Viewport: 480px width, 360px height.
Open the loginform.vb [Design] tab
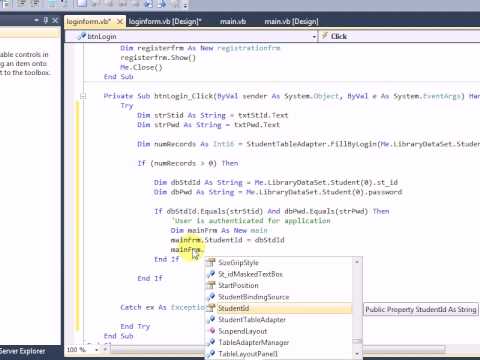[x=165, y=22]
